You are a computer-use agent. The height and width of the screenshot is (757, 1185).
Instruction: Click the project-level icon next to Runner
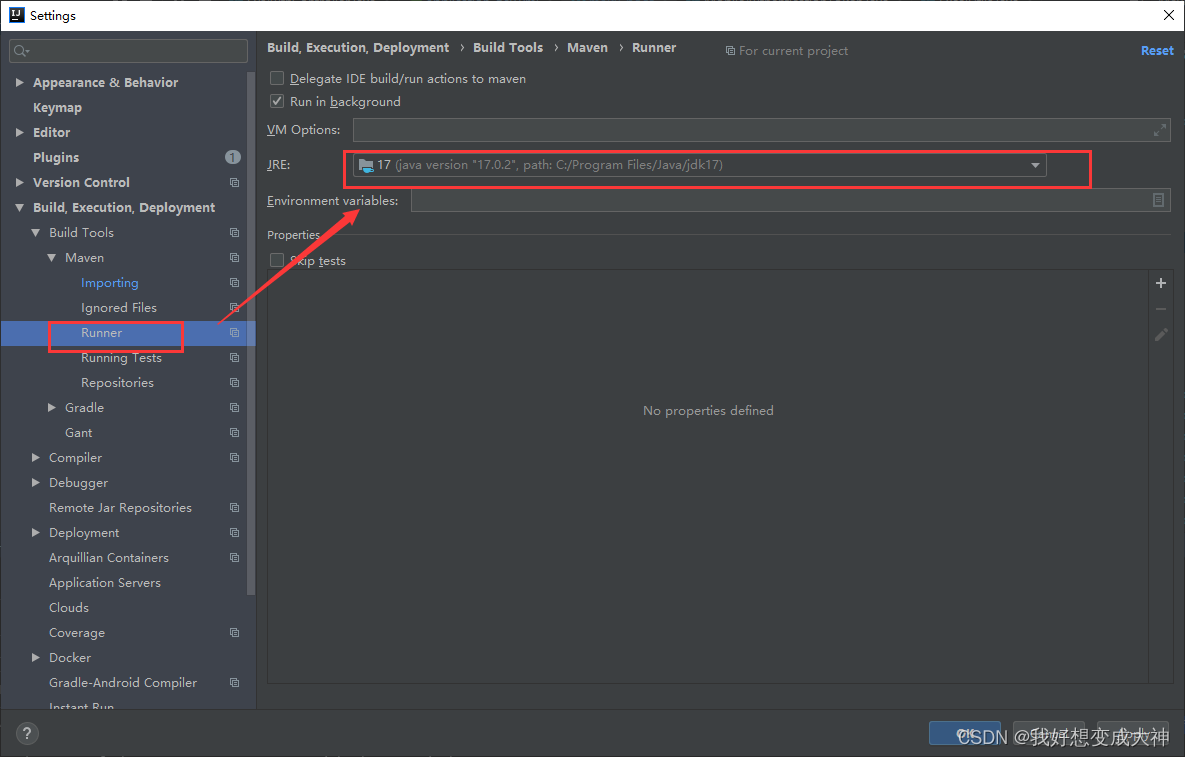[233, 332]
